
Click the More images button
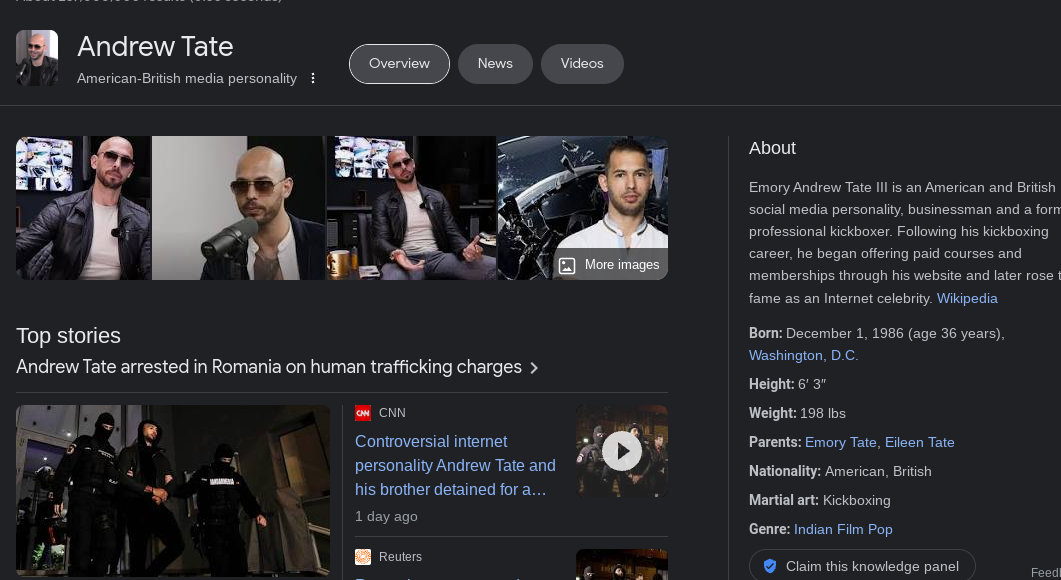(610, 265)
